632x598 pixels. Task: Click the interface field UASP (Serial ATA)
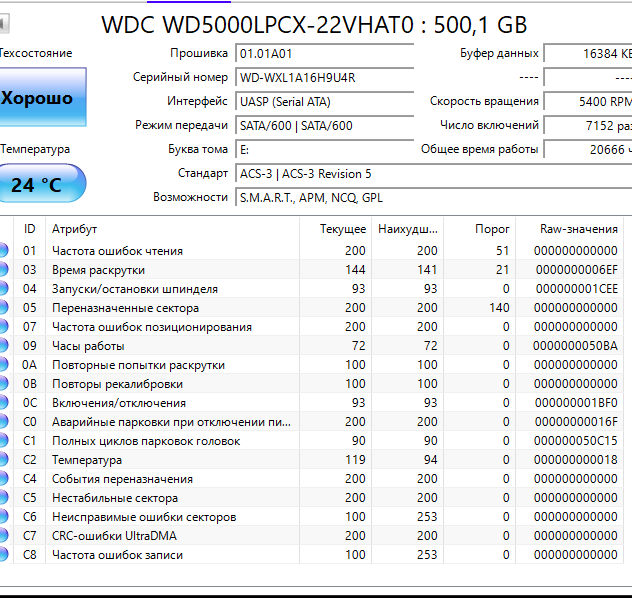tap(324, 102)
